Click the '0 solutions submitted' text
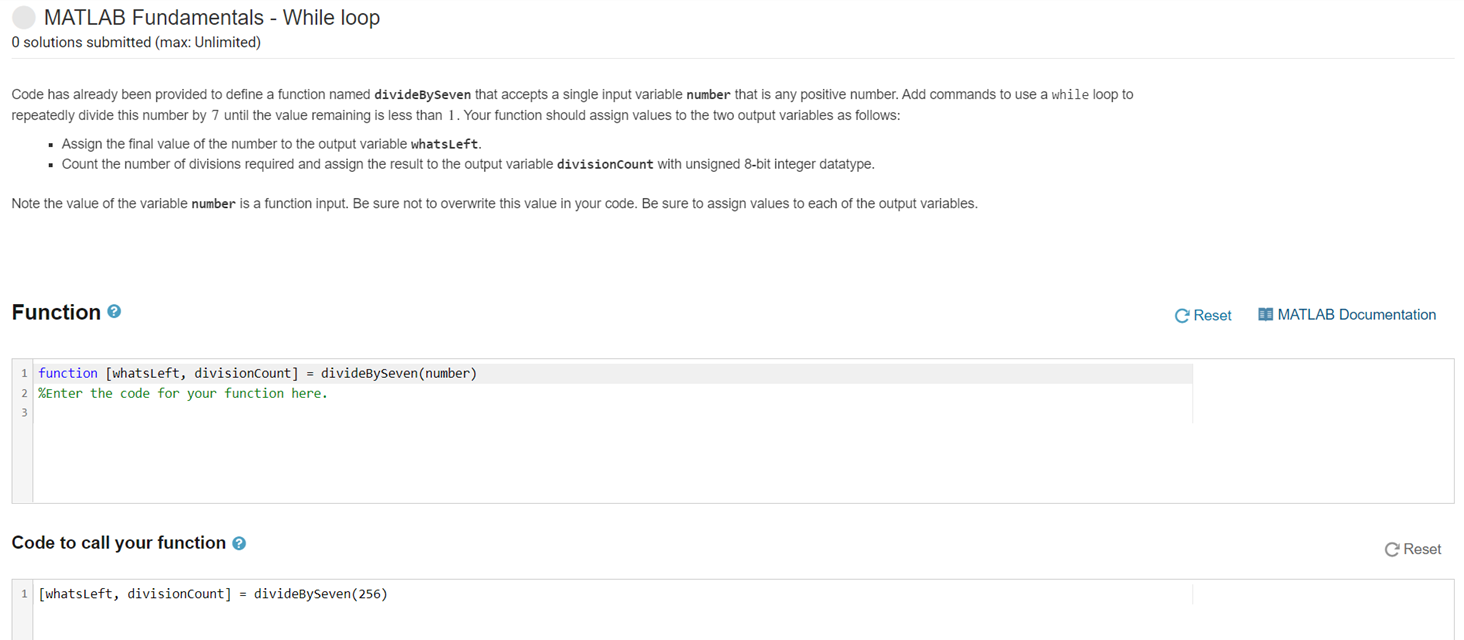1464x640 pixels. (136, 42)
